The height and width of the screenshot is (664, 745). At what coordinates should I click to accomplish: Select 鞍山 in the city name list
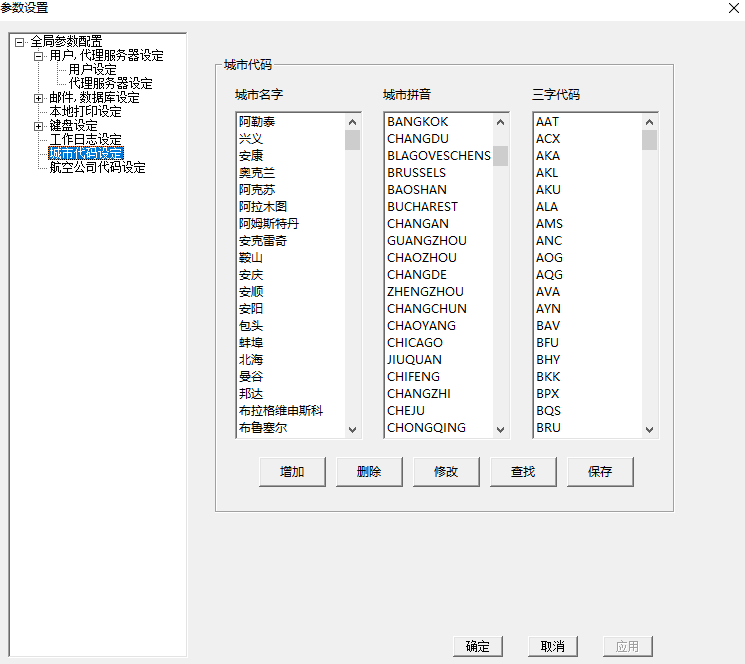(x=251, y=258)
